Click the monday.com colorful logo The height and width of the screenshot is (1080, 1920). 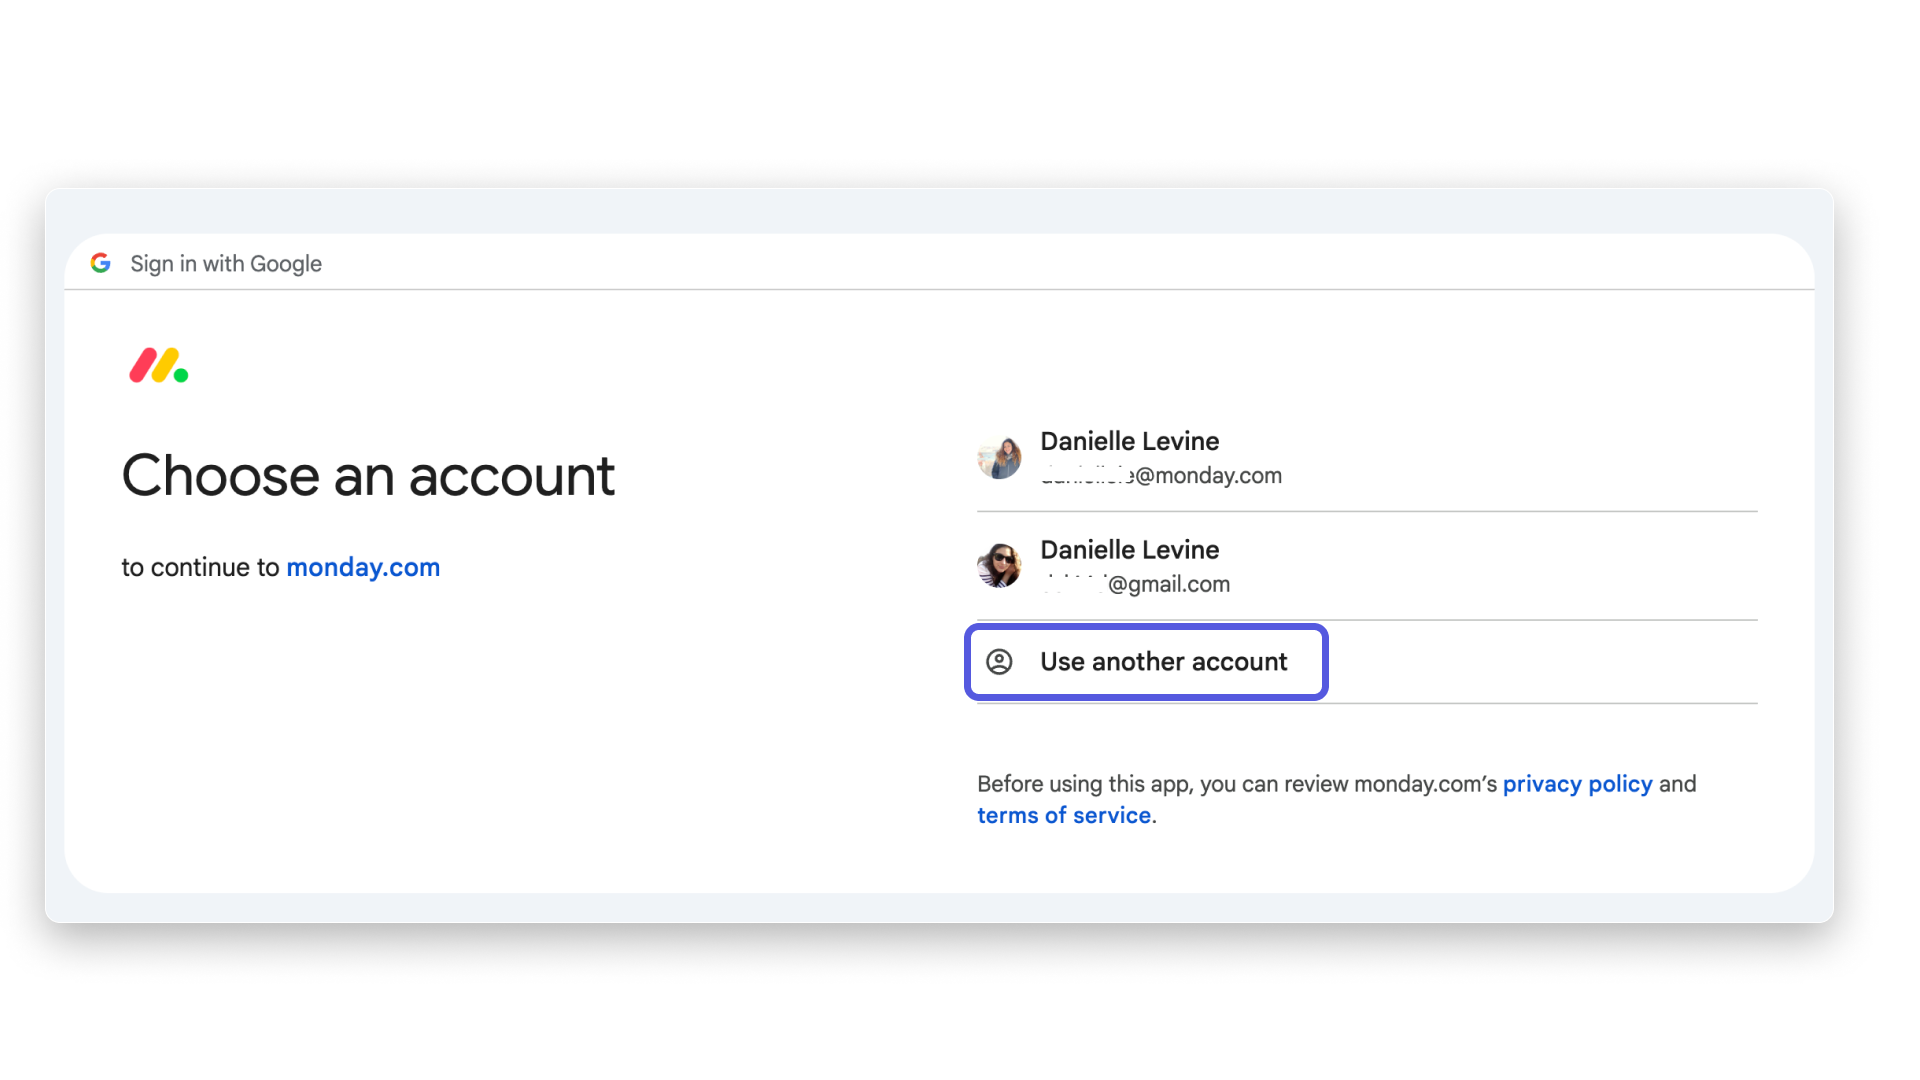point(159,365)
